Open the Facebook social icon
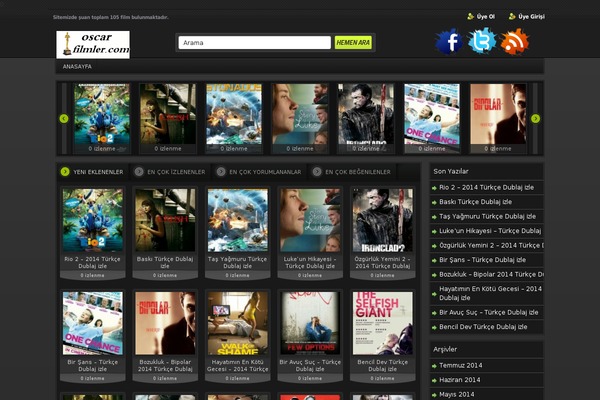Screen dimensions: 600x400 (449, 41)
